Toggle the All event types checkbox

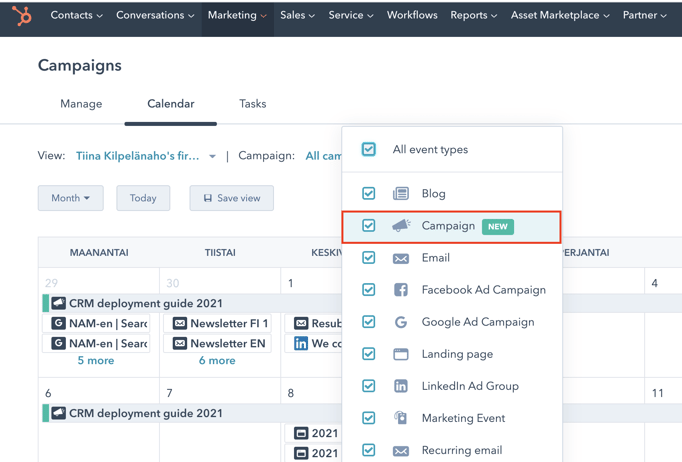368,149
